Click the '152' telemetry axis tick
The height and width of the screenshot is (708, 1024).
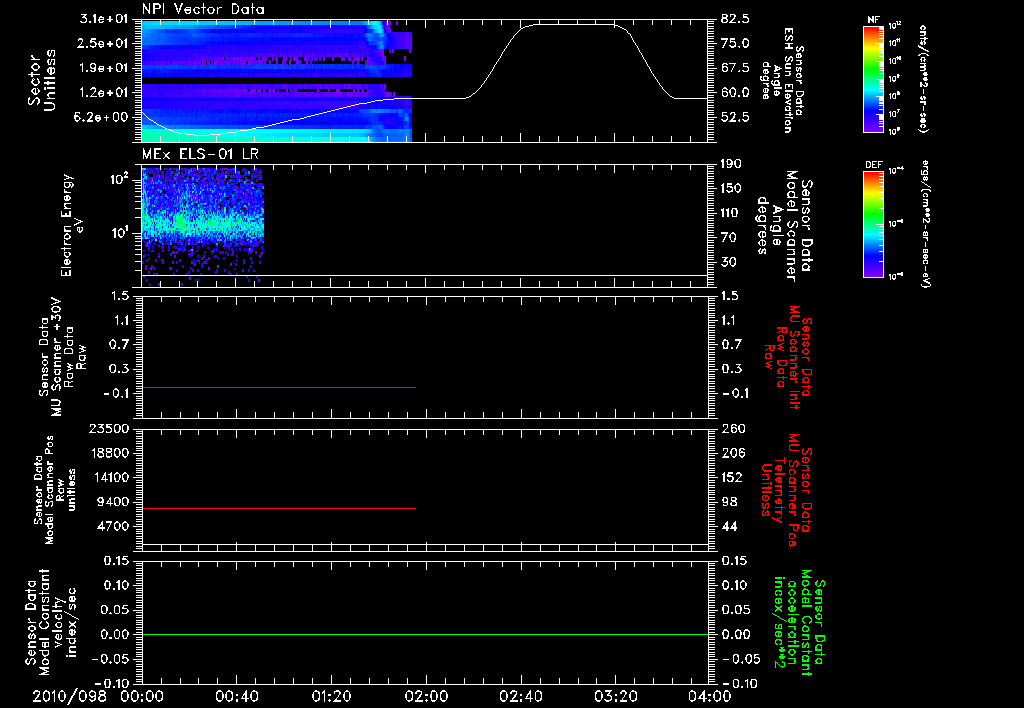731,477
